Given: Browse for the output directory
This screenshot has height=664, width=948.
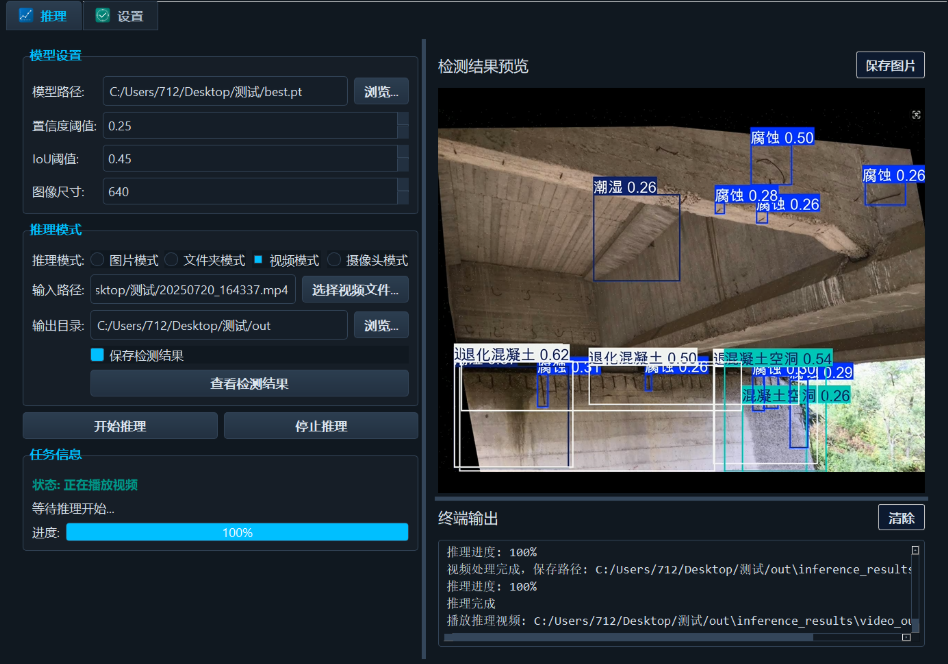Looking at the screenshot, I should (x=380, y=324).
